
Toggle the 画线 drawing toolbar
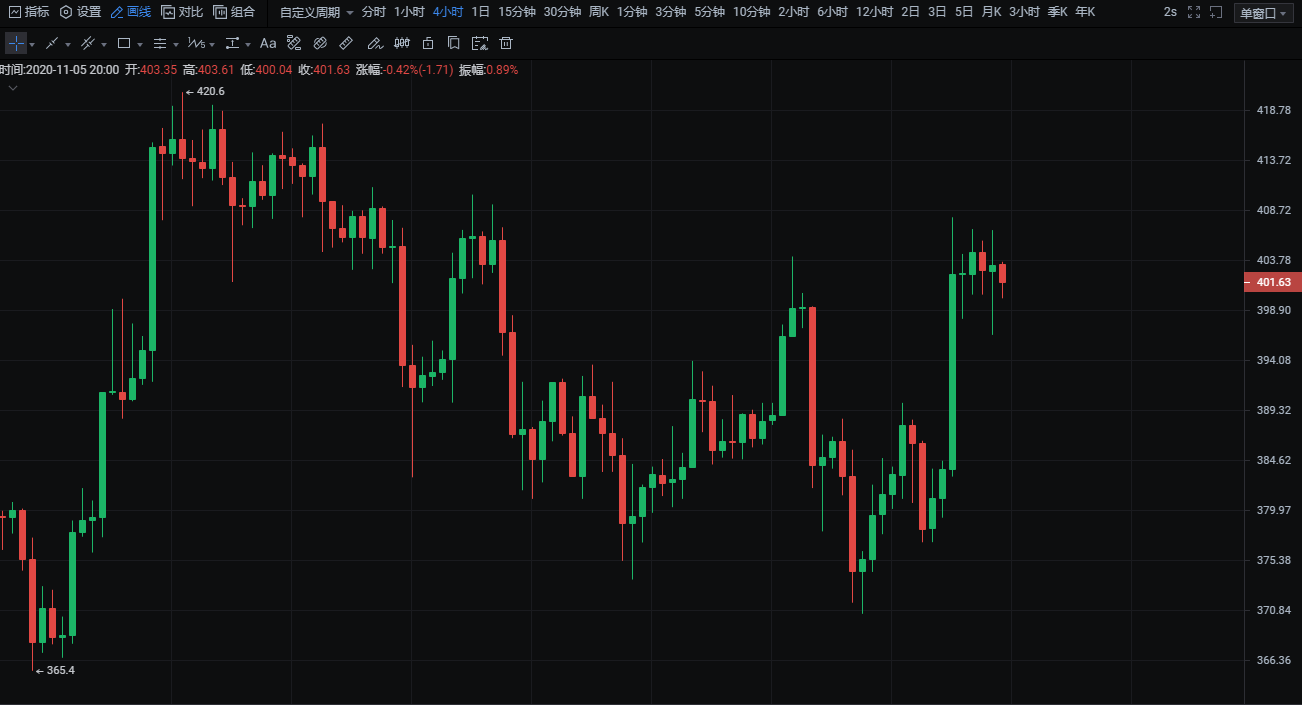[130, 12]
